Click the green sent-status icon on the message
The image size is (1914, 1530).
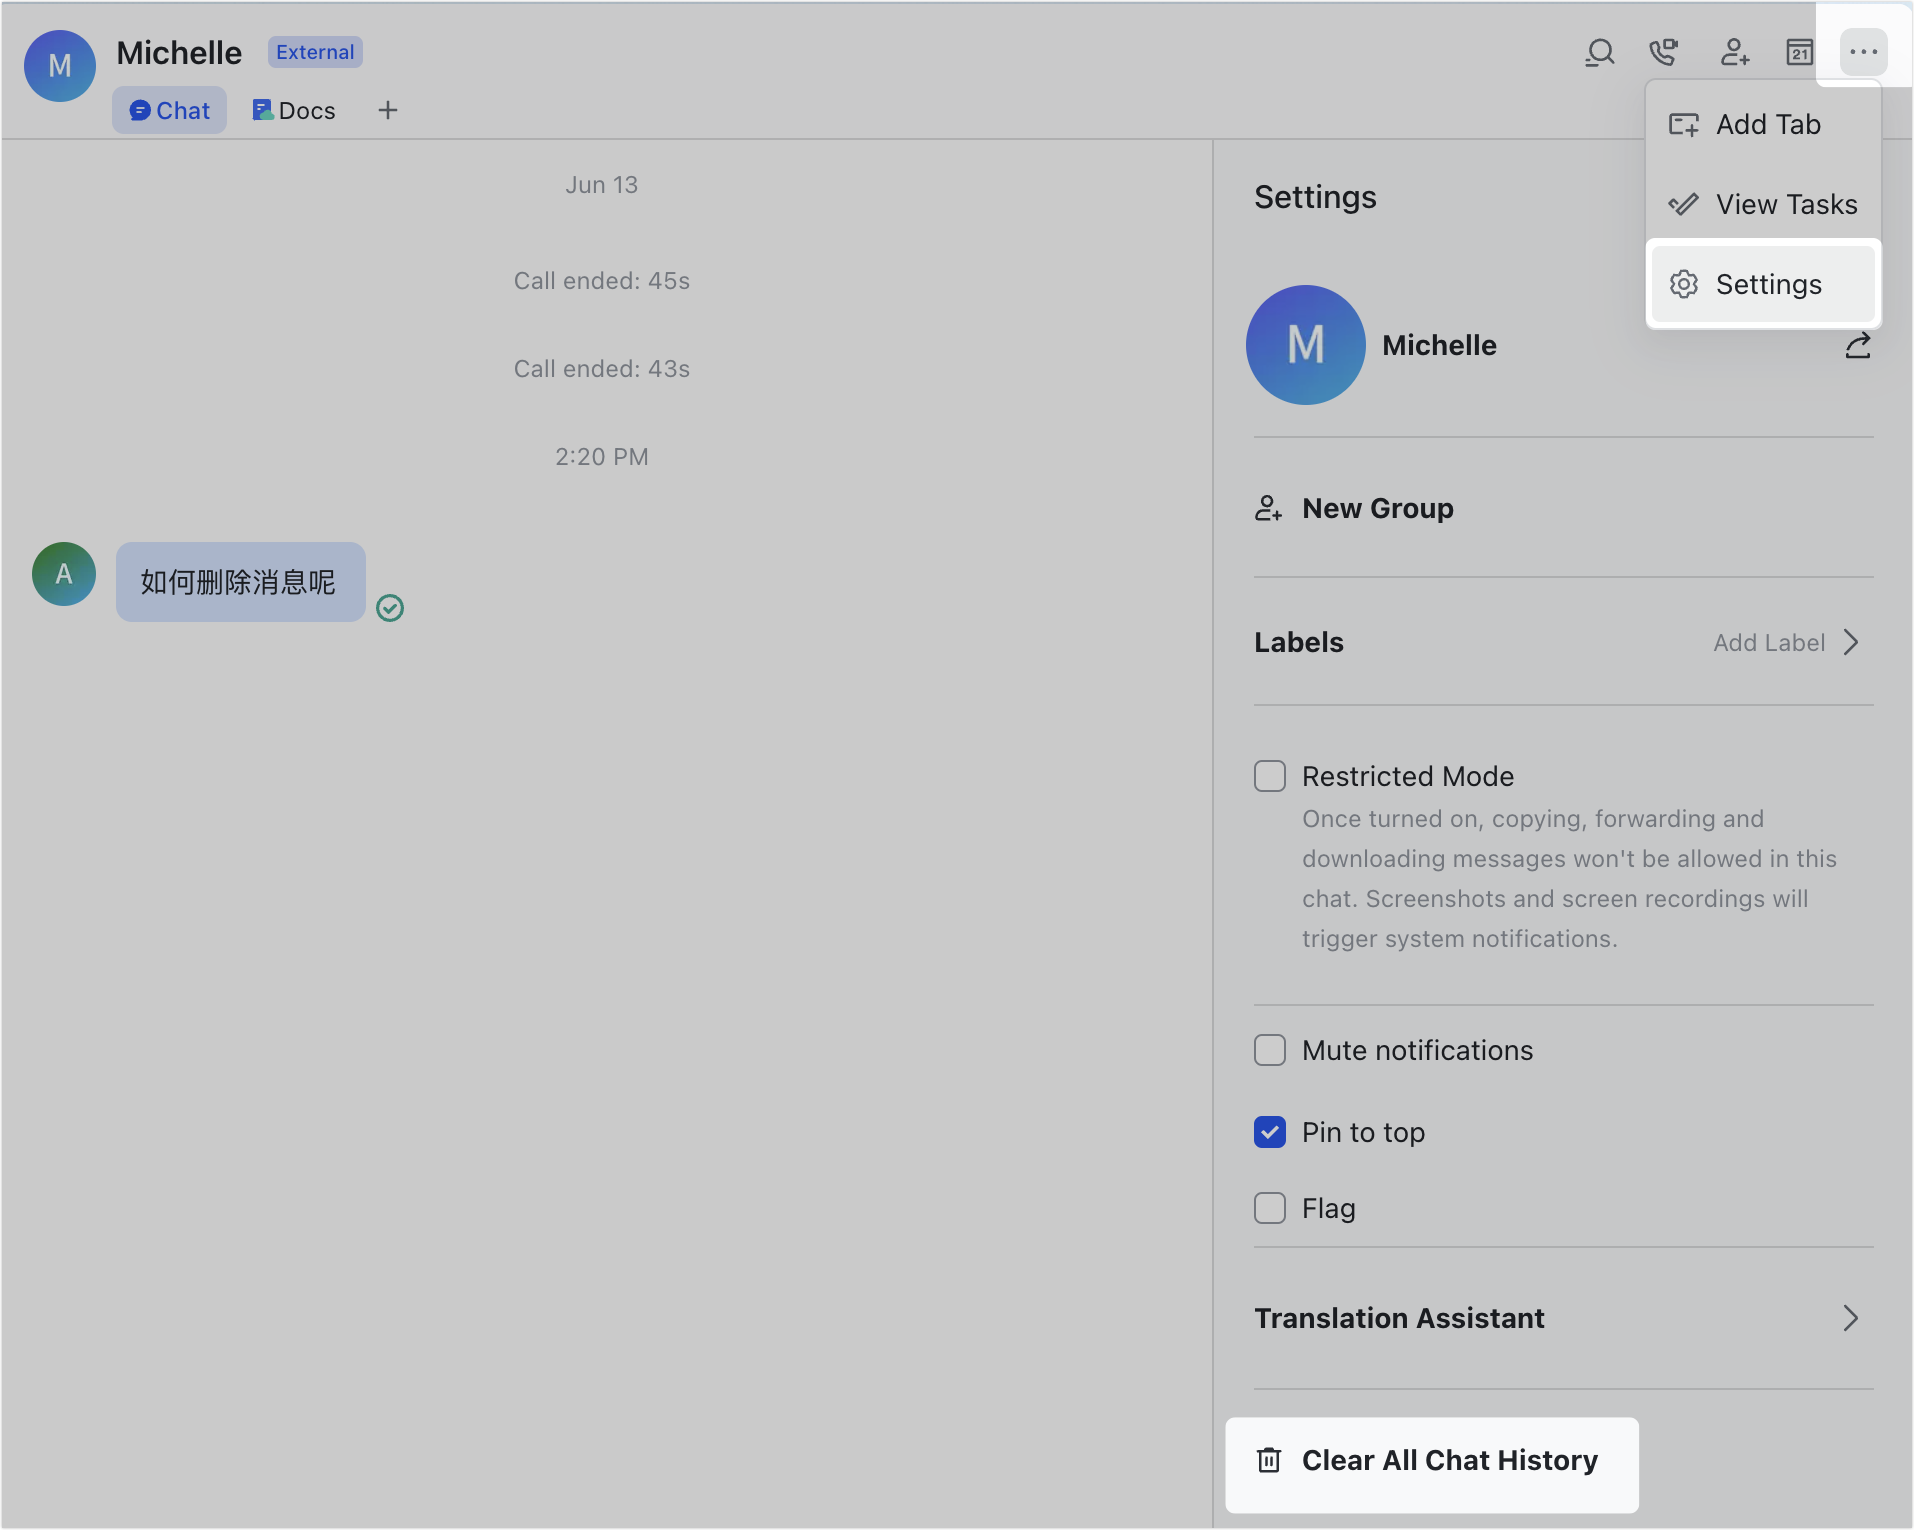[390, 607]
